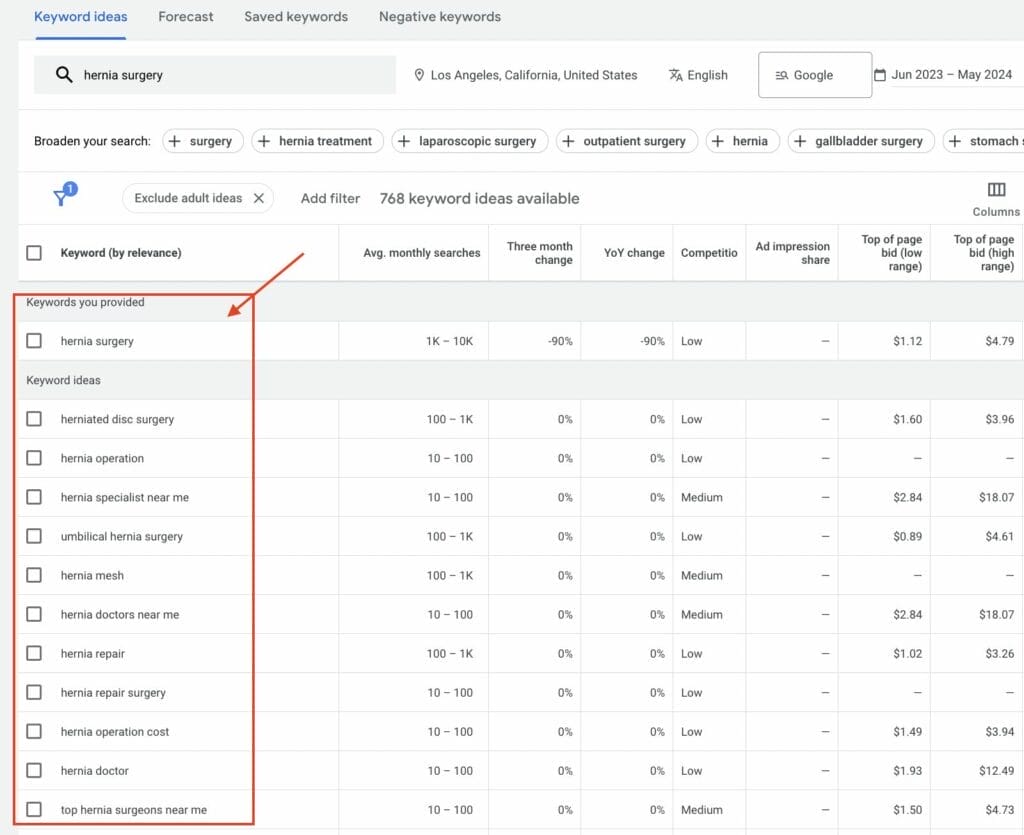Add 'laparoscopic surgery' to broaden search

(470, 141)
